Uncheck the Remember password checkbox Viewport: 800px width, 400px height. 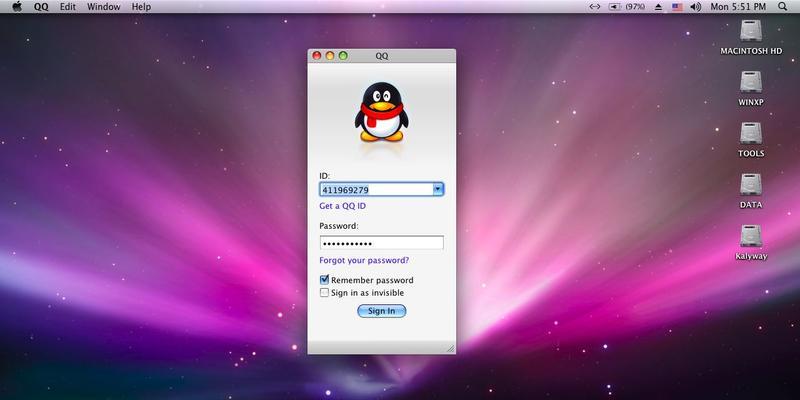[x=324, y=280]
